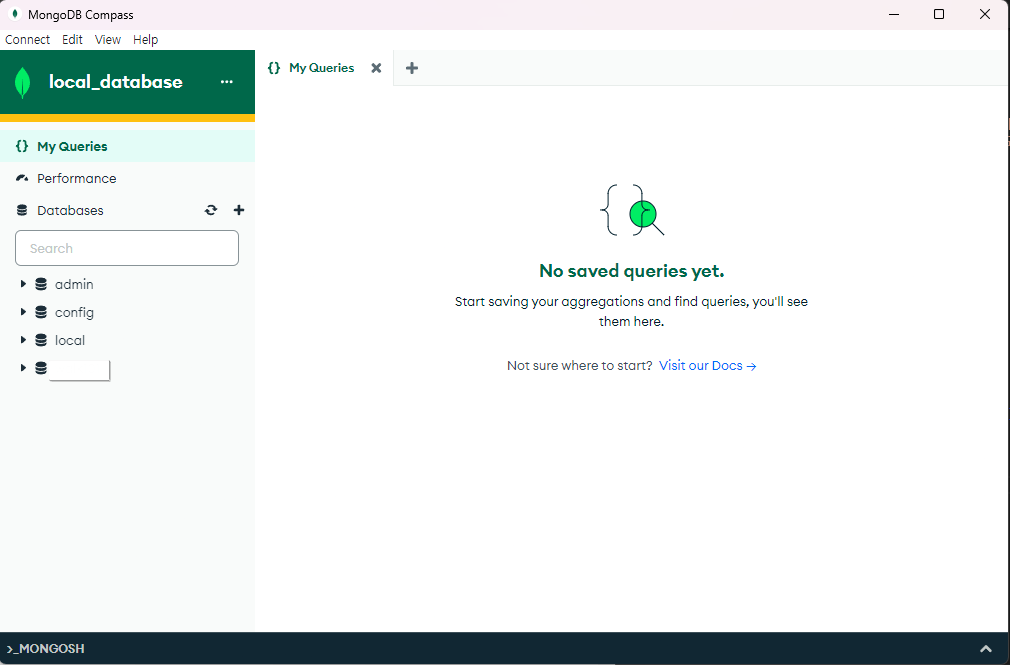Expand the local database tree
This screenshot has width=1010, height=665.
pos(23,340)
